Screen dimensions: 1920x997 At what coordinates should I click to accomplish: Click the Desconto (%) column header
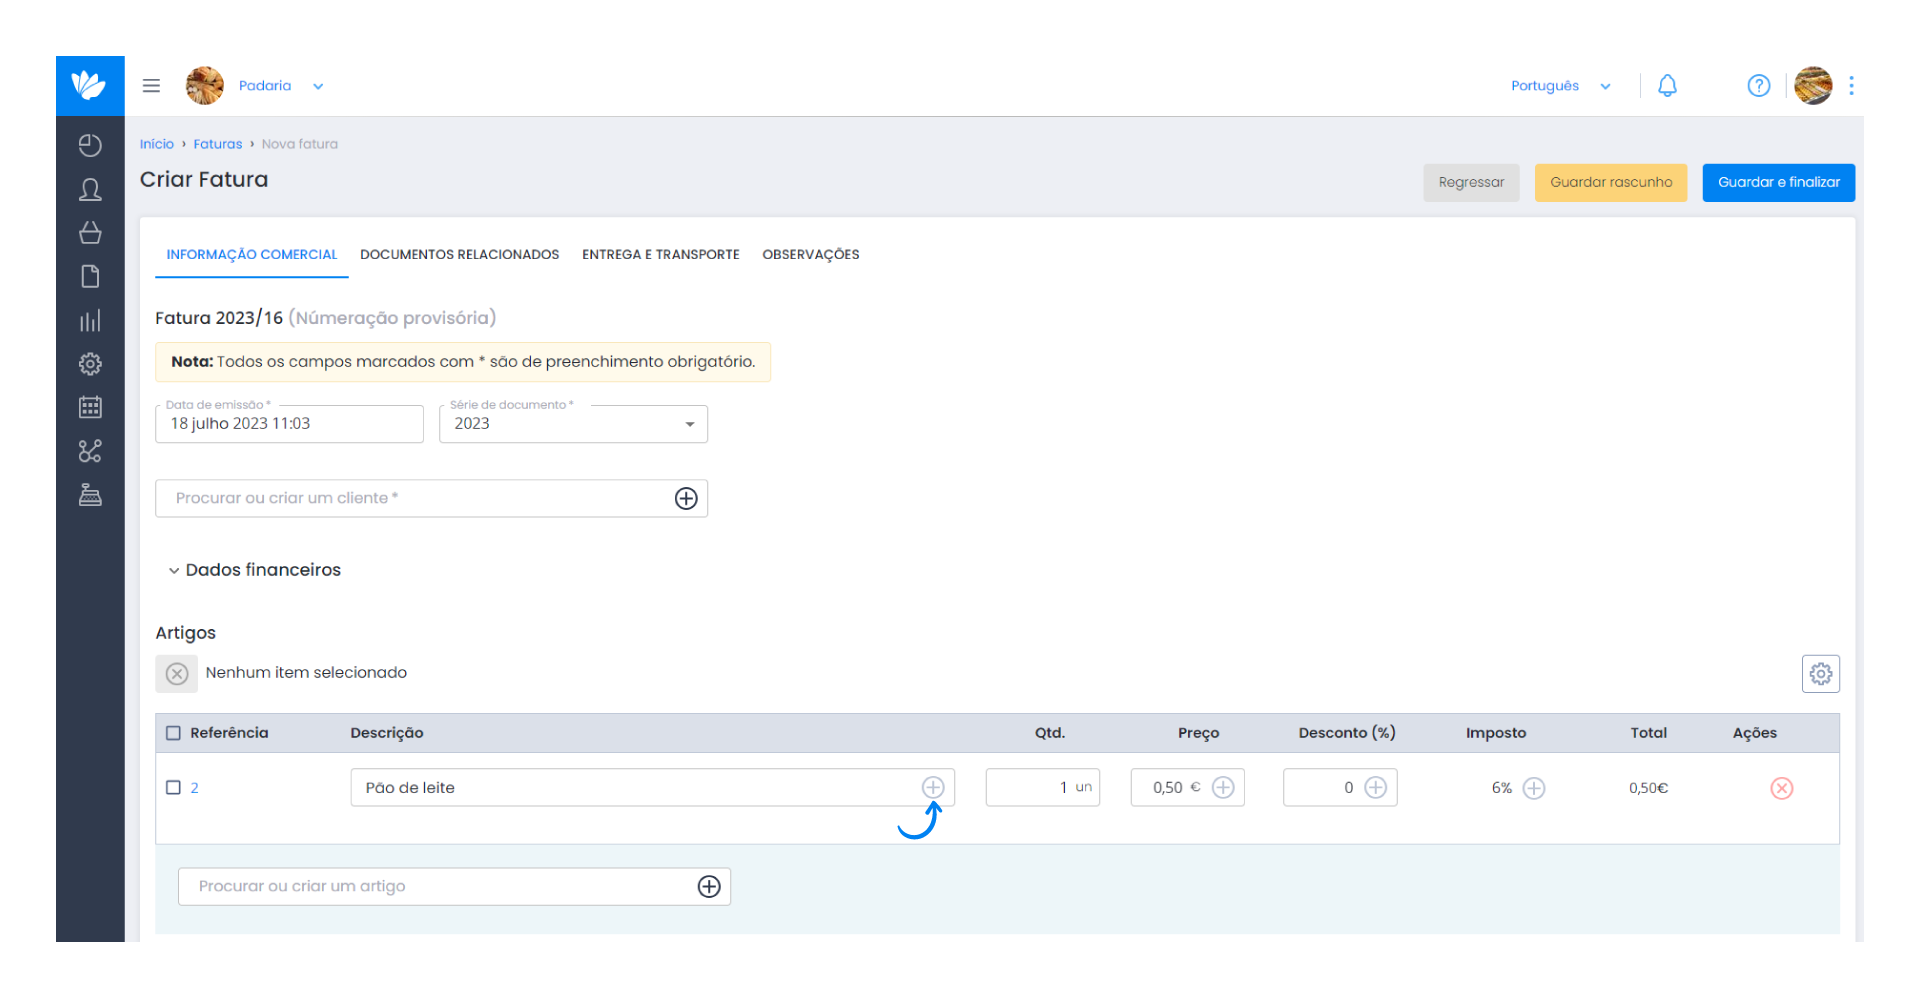(1347, 733)
